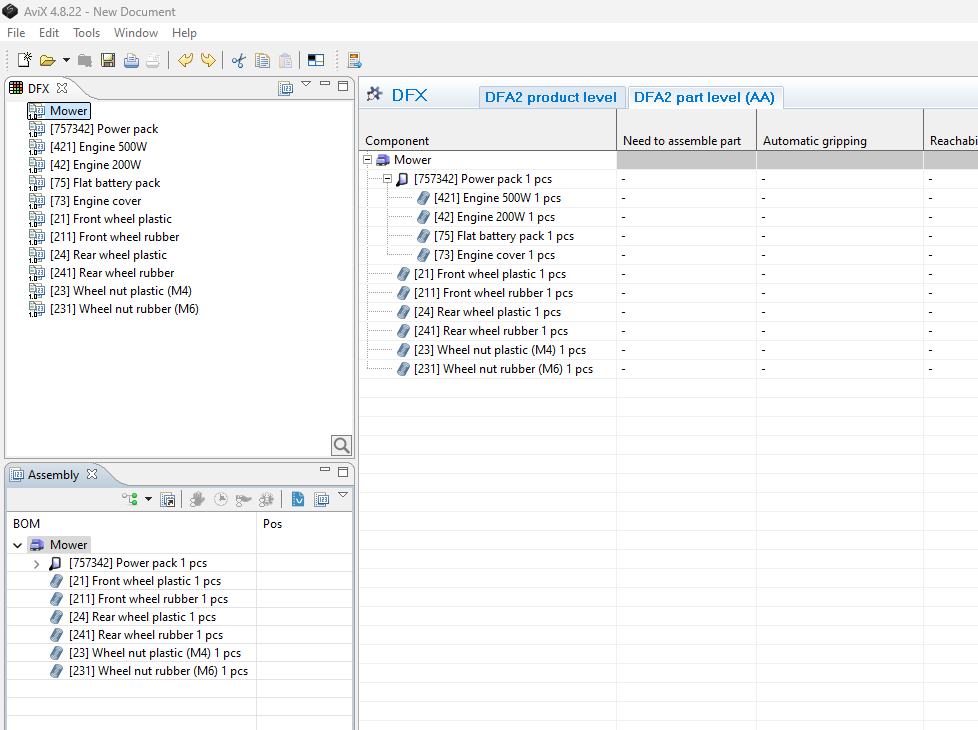This screenshot has width=978, height=730.
Task: Click the Copy icon in toolbar
Action: coord(262,60)
